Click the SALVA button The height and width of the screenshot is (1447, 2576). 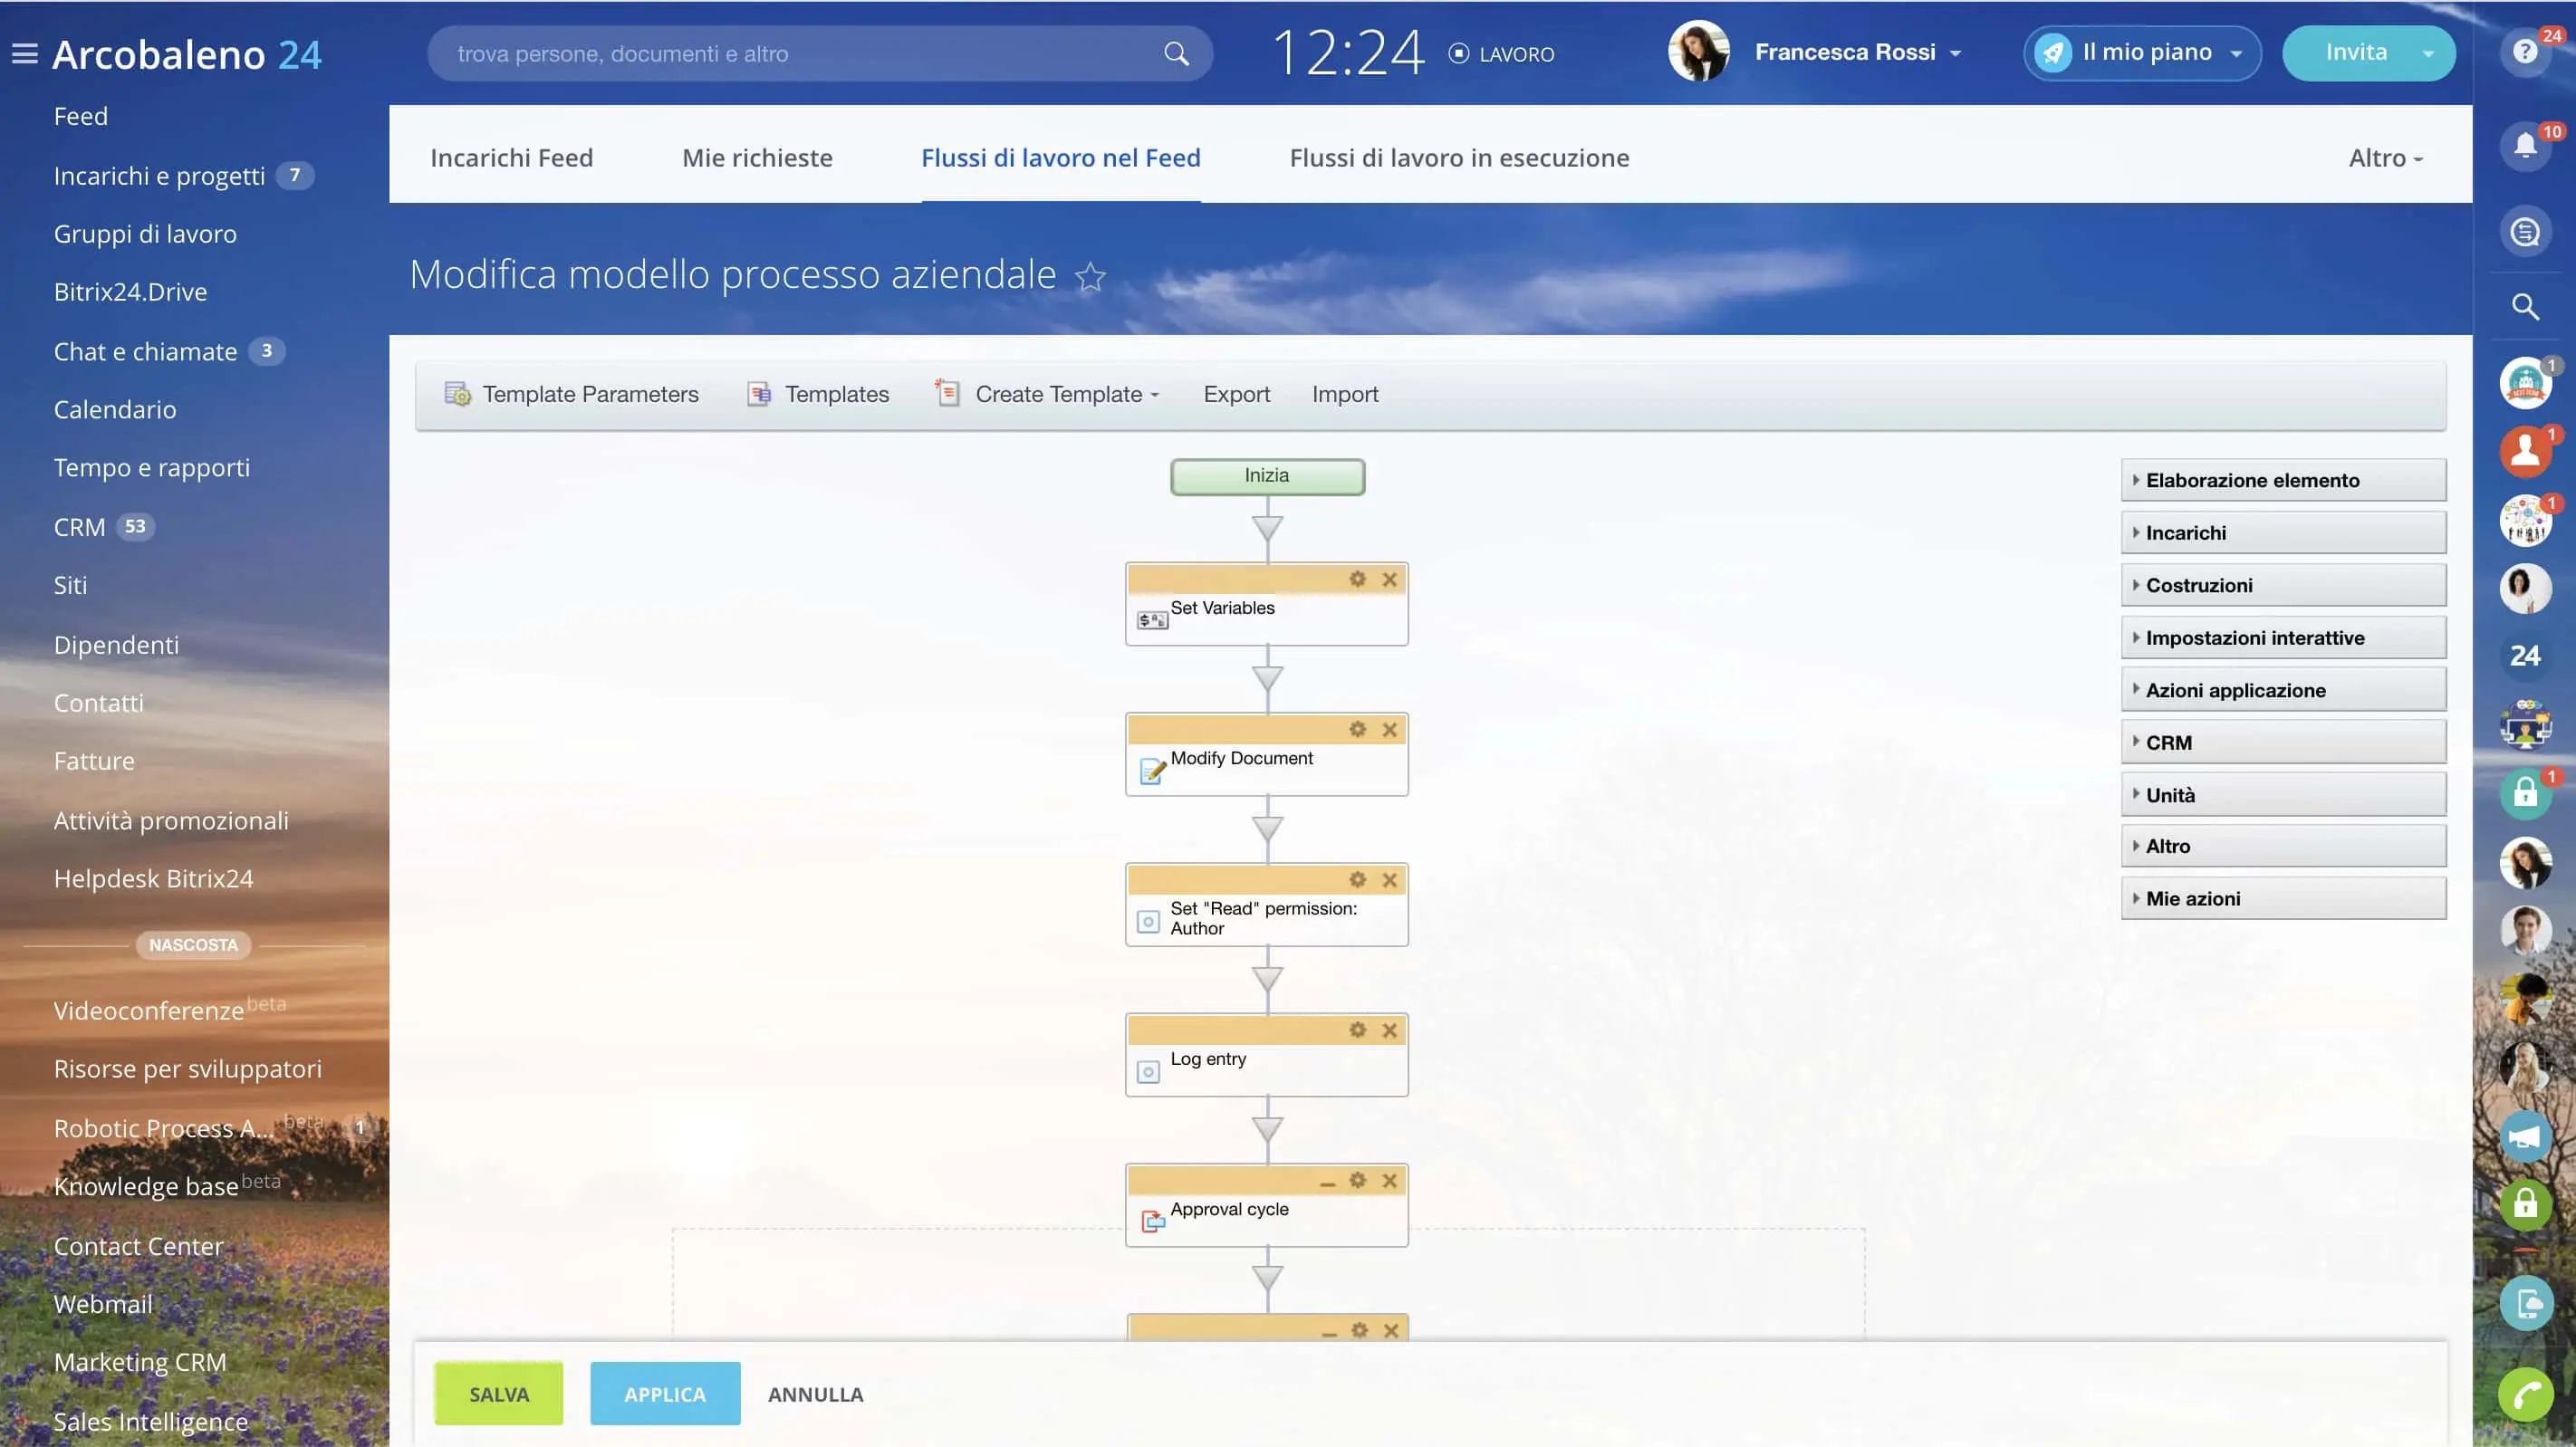pos(498,1393)
